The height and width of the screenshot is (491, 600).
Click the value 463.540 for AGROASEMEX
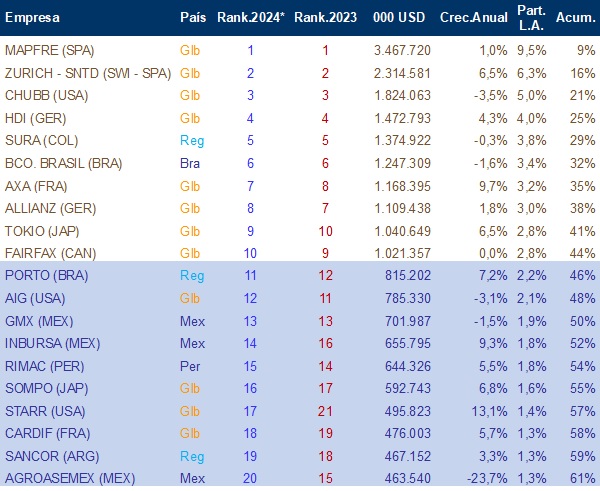[408, 478]
